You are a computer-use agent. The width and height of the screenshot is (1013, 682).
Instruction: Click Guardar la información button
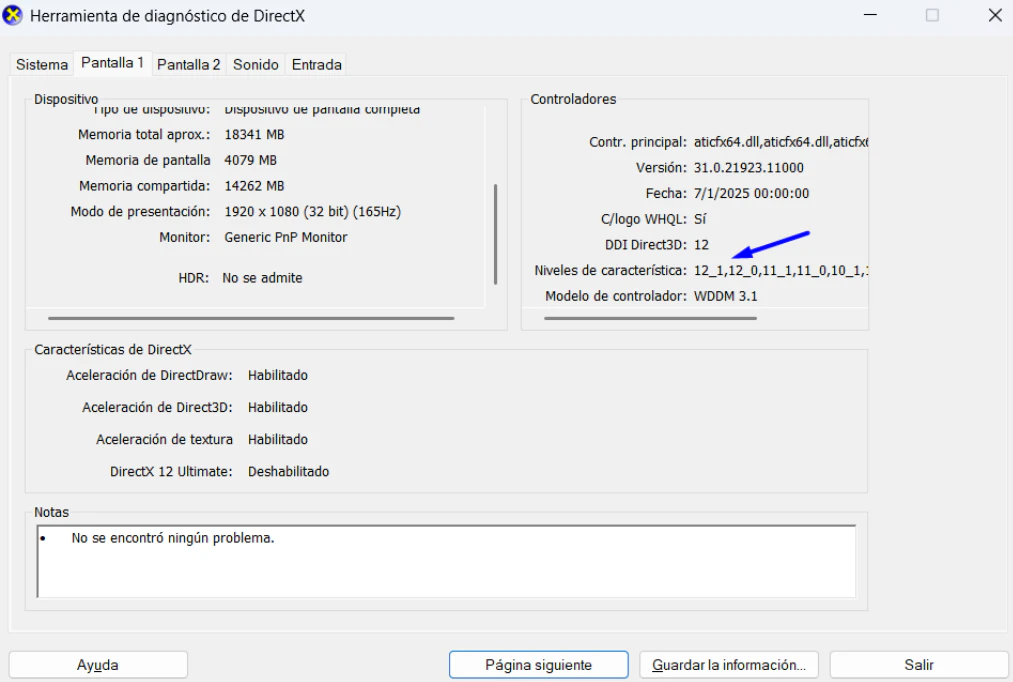[x=729, y=665]
